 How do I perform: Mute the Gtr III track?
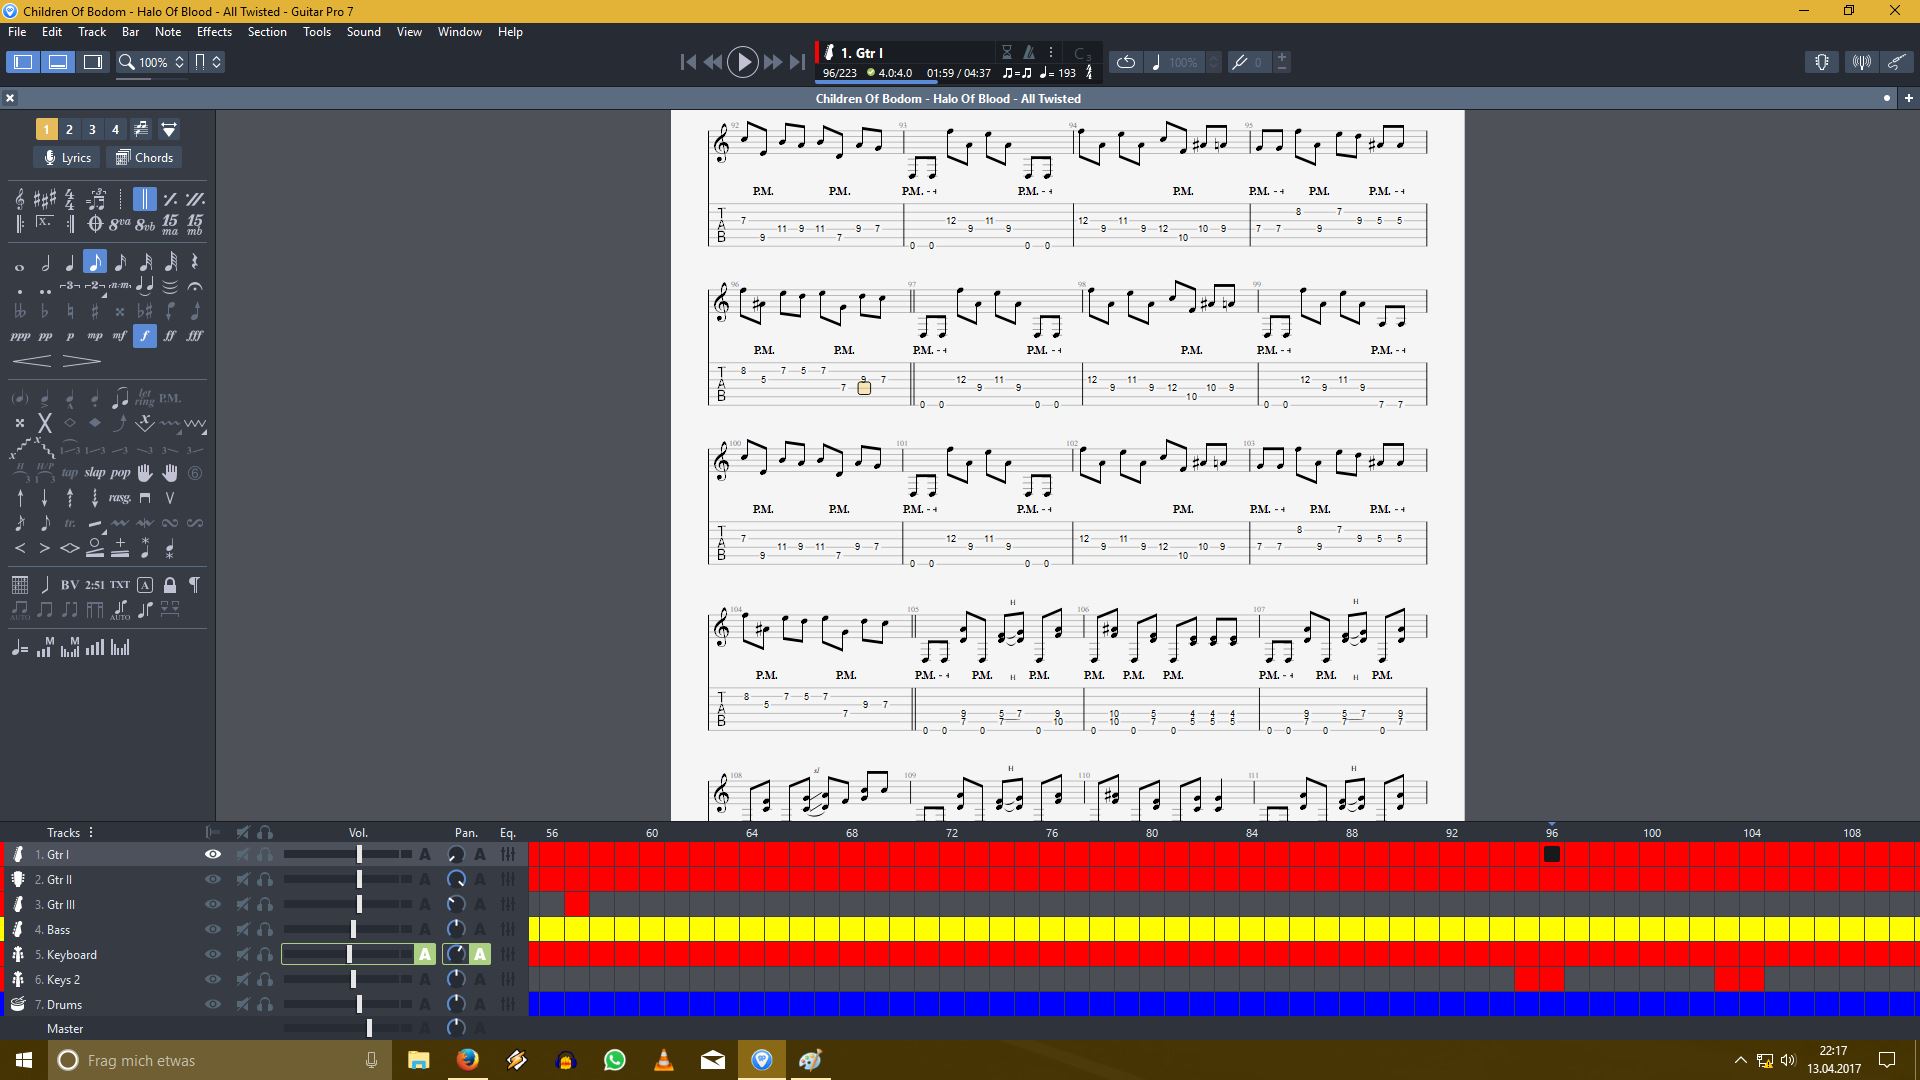pyautogui.click(x=242, y=904)
